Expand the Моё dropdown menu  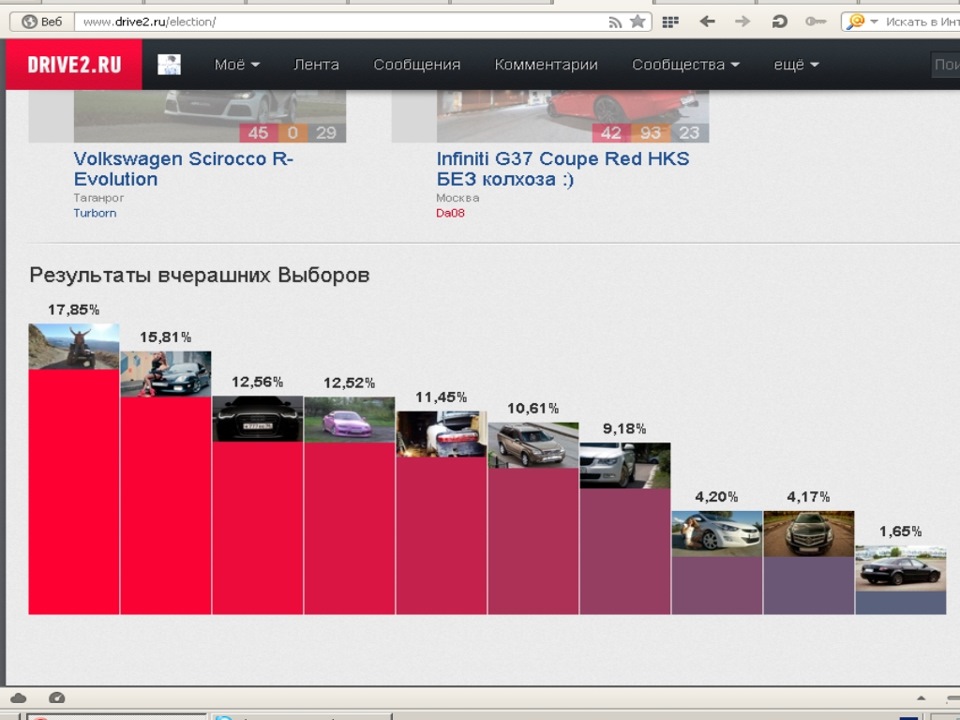(x=236, y=64)
